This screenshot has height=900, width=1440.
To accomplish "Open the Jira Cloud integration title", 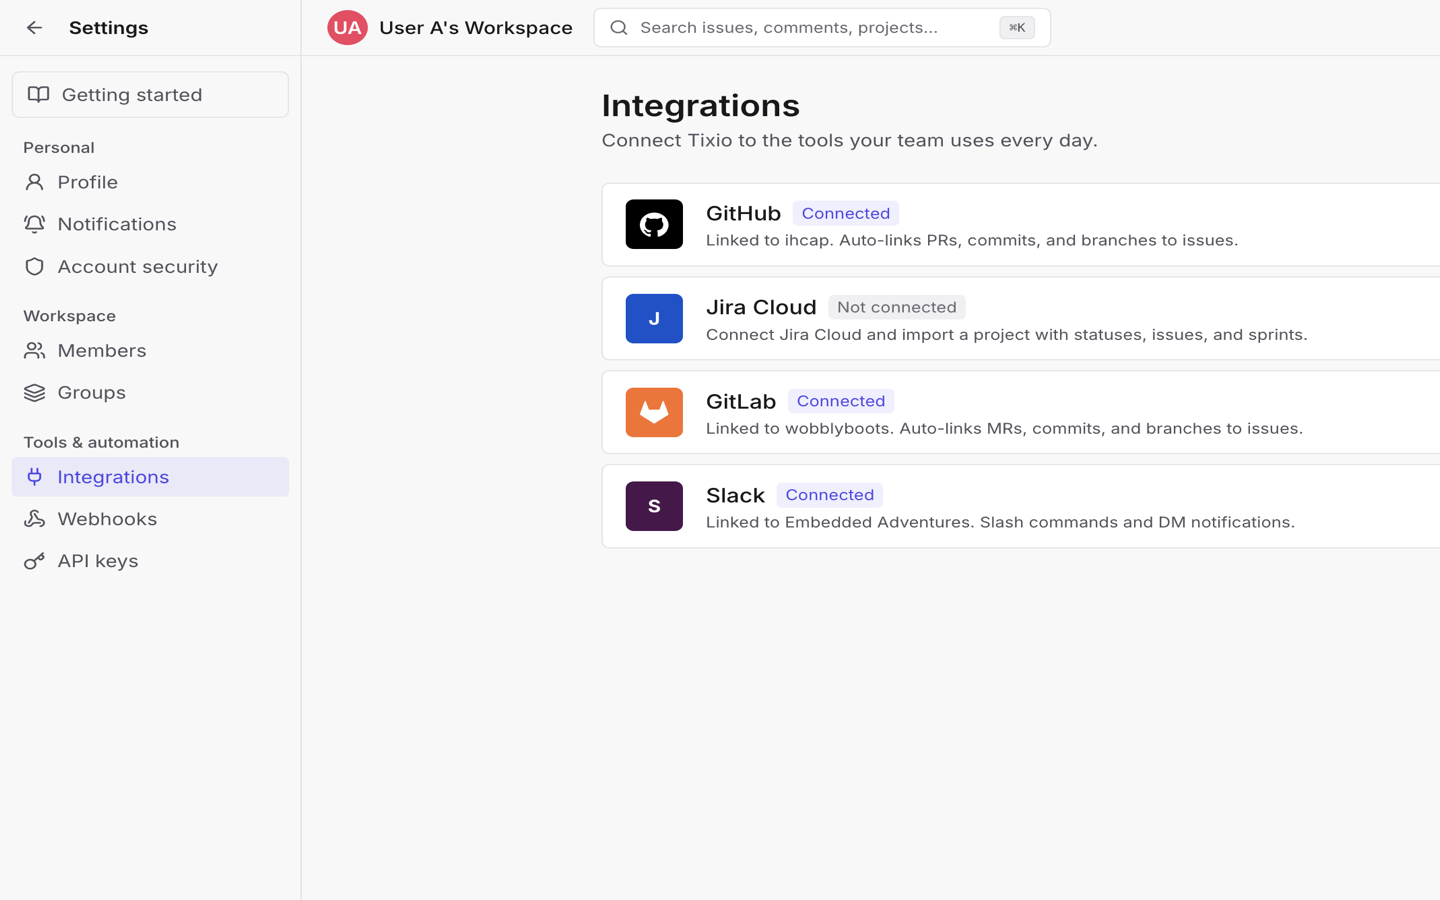I will [x=761, y=307].
